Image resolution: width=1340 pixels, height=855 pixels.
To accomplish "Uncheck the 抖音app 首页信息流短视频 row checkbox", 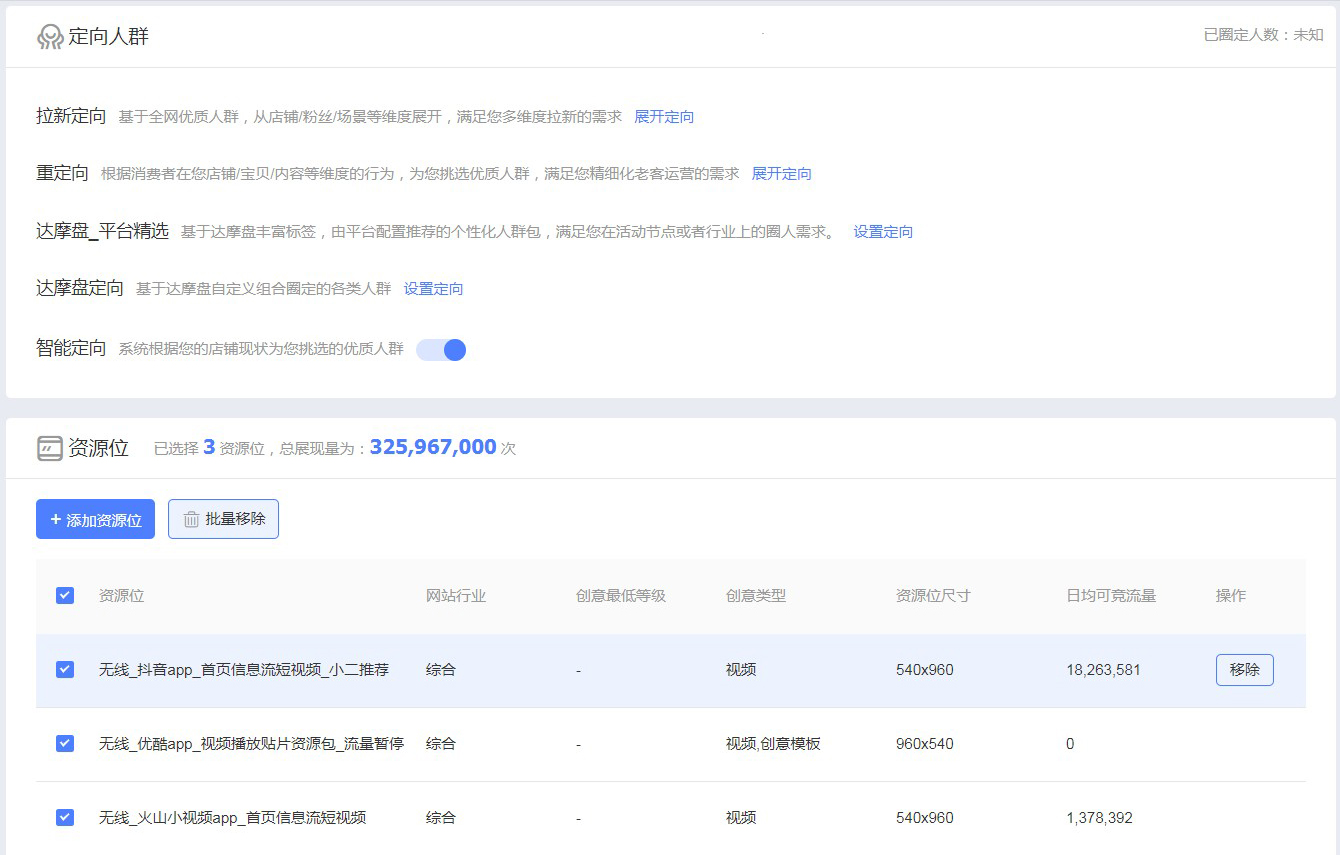I will (x=65, y=669).
